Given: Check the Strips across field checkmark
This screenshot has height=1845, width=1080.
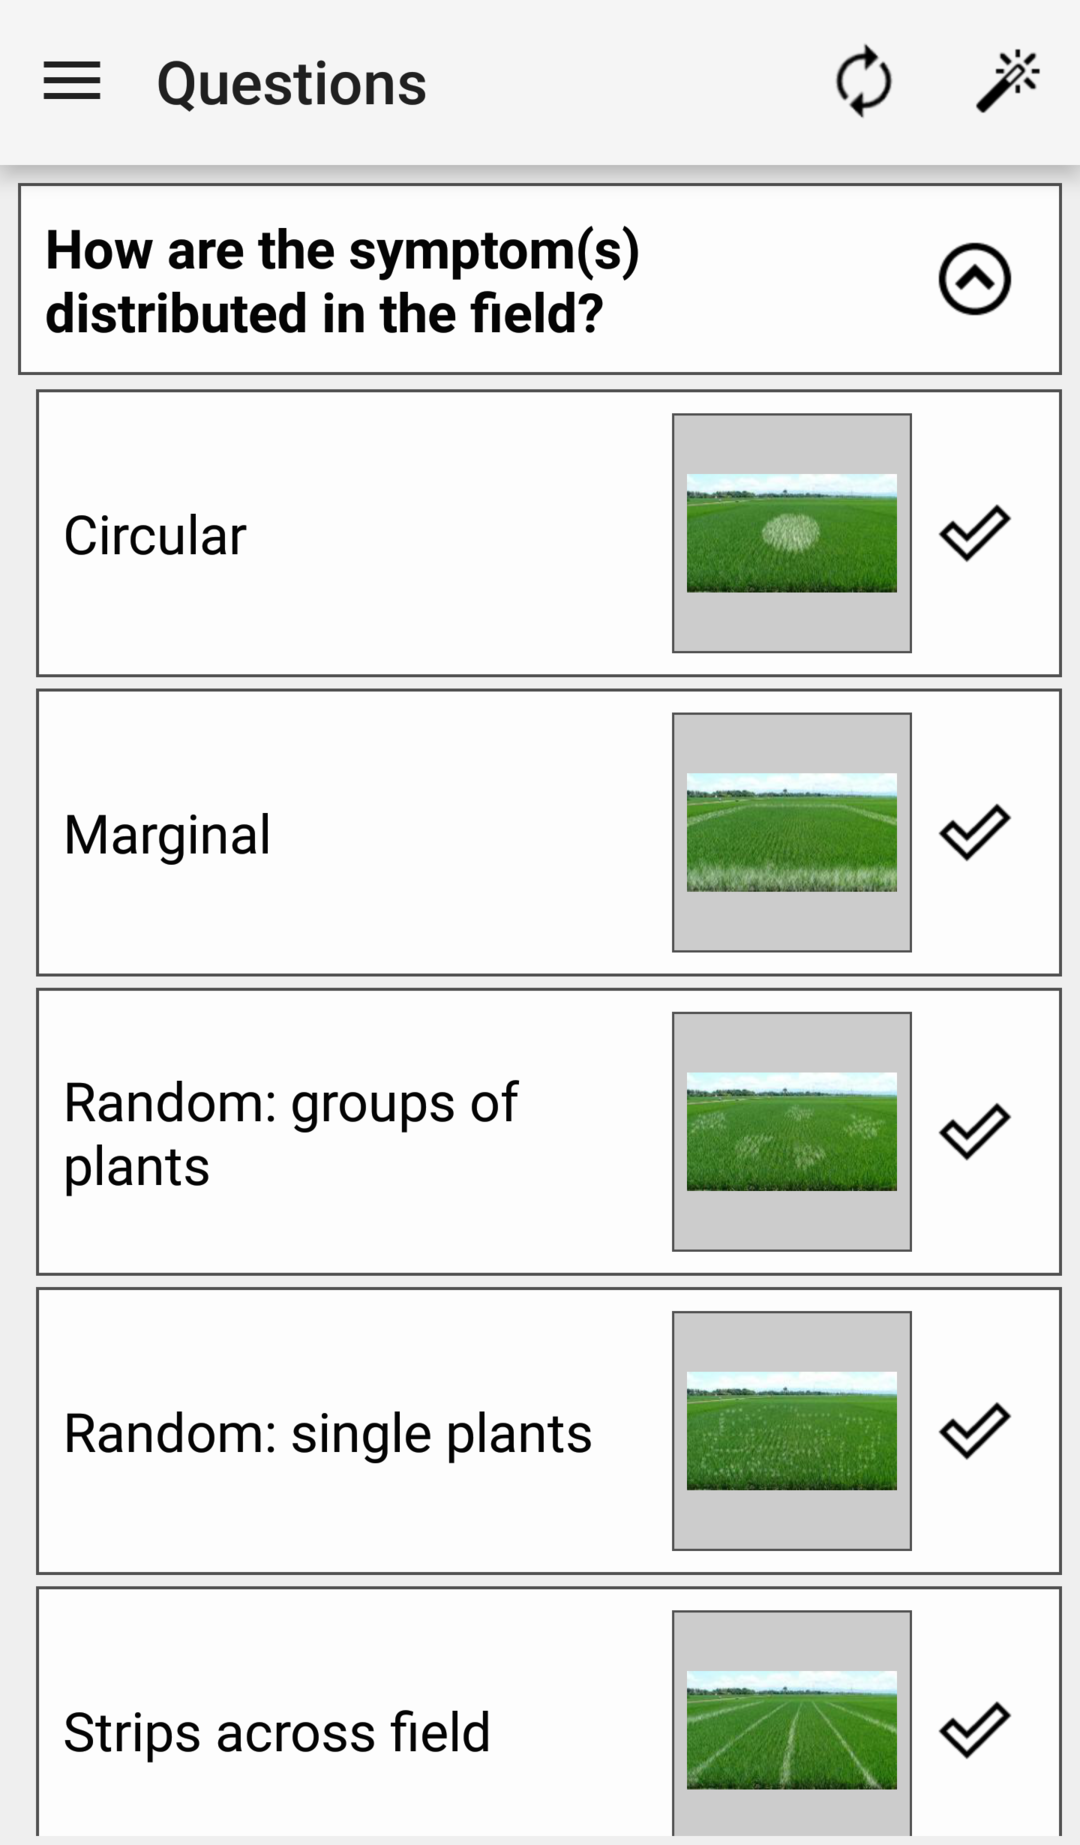Looking at the screenshot, I should pos(975,1729).
